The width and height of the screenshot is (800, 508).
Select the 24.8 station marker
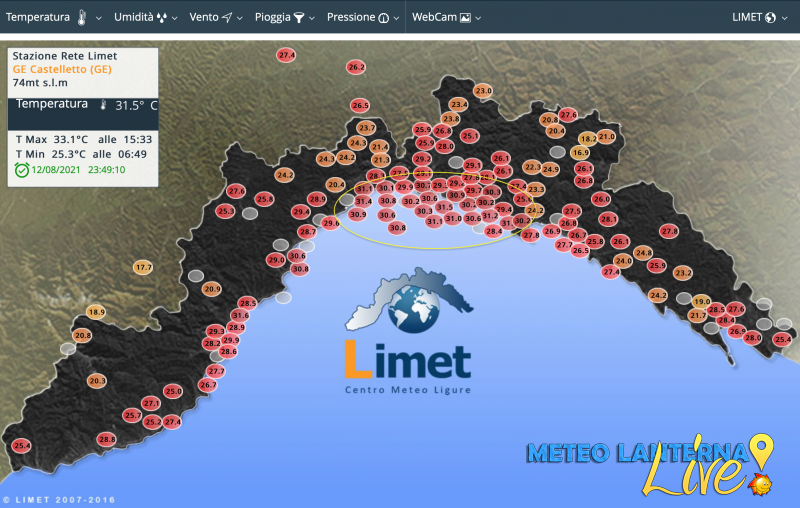643,252
